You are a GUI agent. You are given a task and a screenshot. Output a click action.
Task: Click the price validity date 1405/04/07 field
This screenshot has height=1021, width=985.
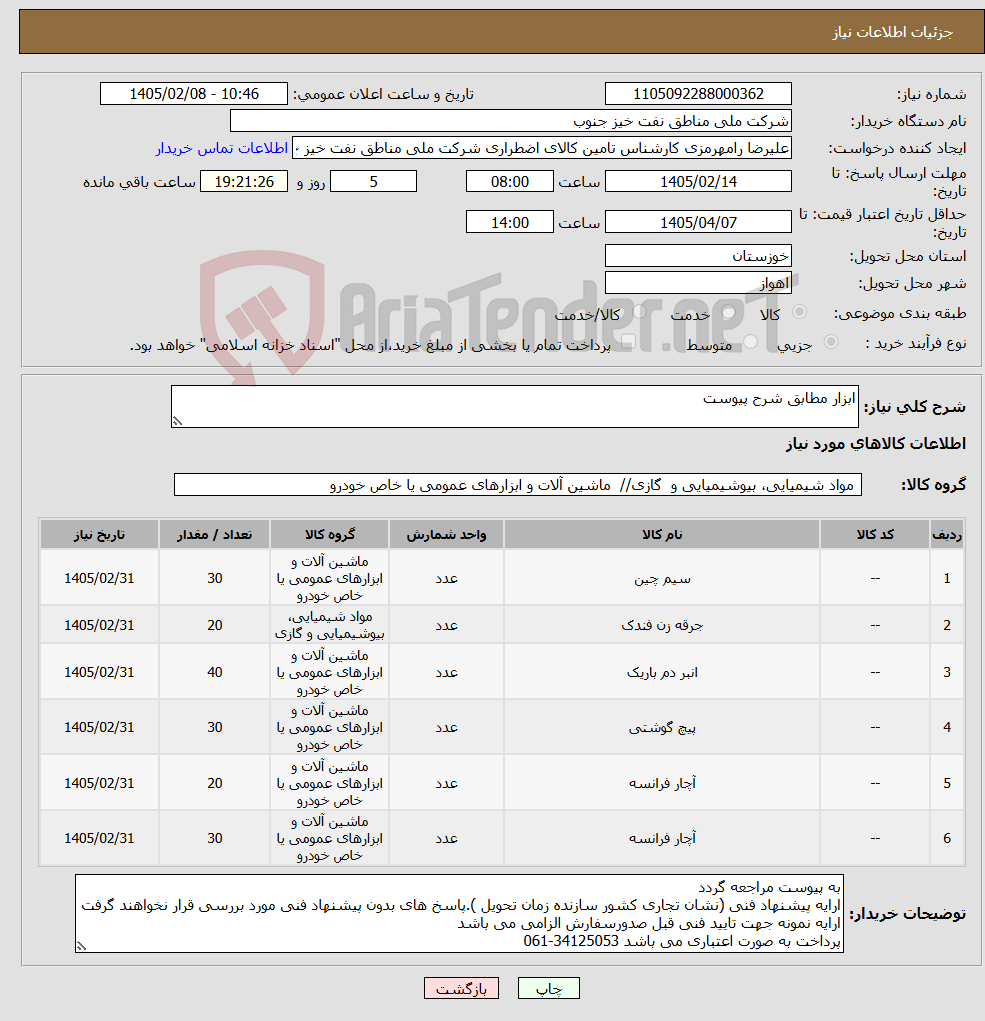698,223
